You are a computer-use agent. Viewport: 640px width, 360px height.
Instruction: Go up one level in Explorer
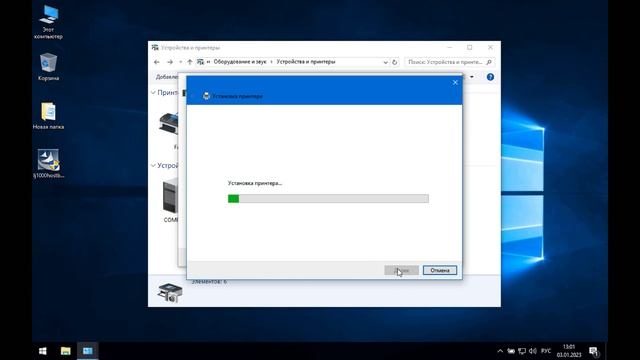point(190,62)
